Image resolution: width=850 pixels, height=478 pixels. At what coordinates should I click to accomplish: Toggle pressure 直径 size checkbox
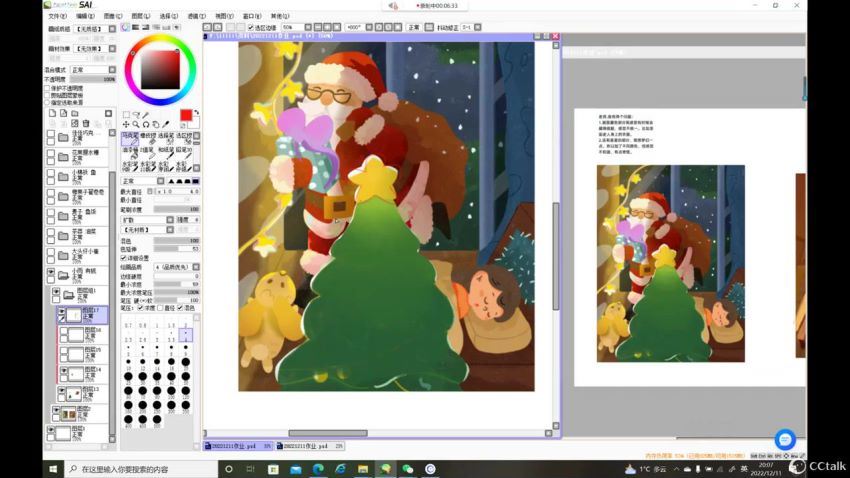160,308
